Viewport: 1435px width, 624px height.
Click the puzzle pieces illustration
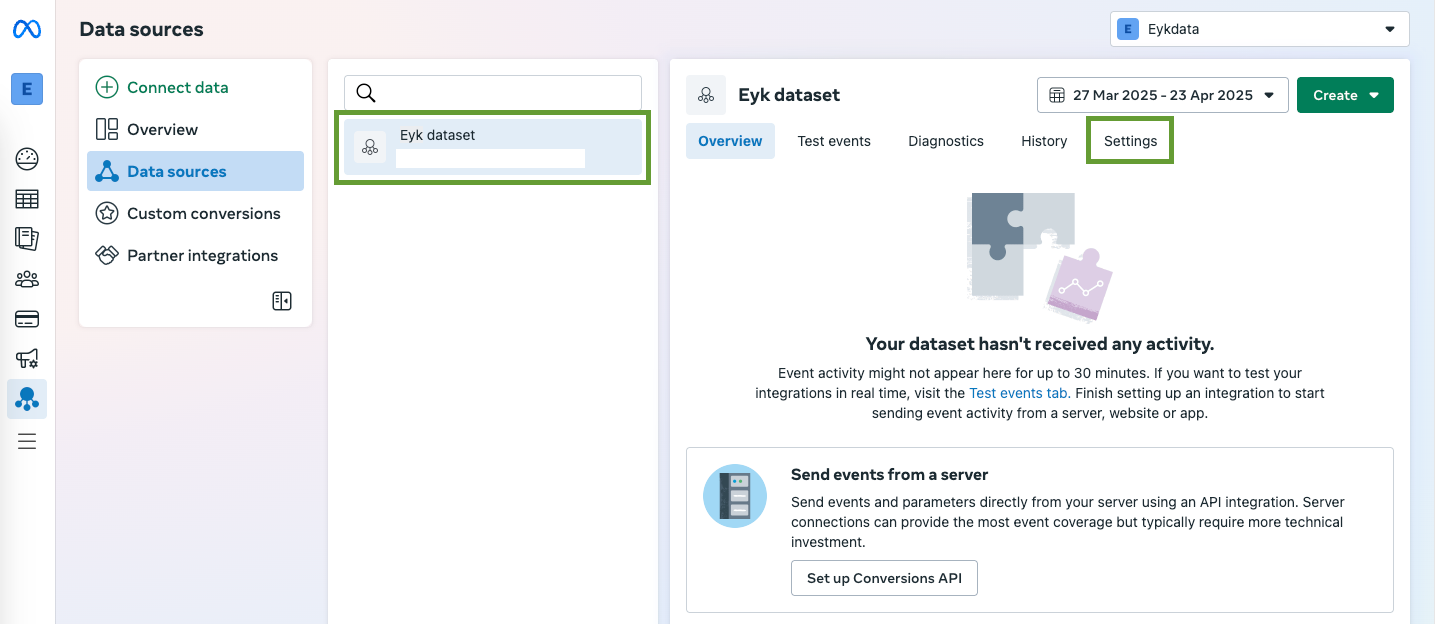pos(1040,257)
